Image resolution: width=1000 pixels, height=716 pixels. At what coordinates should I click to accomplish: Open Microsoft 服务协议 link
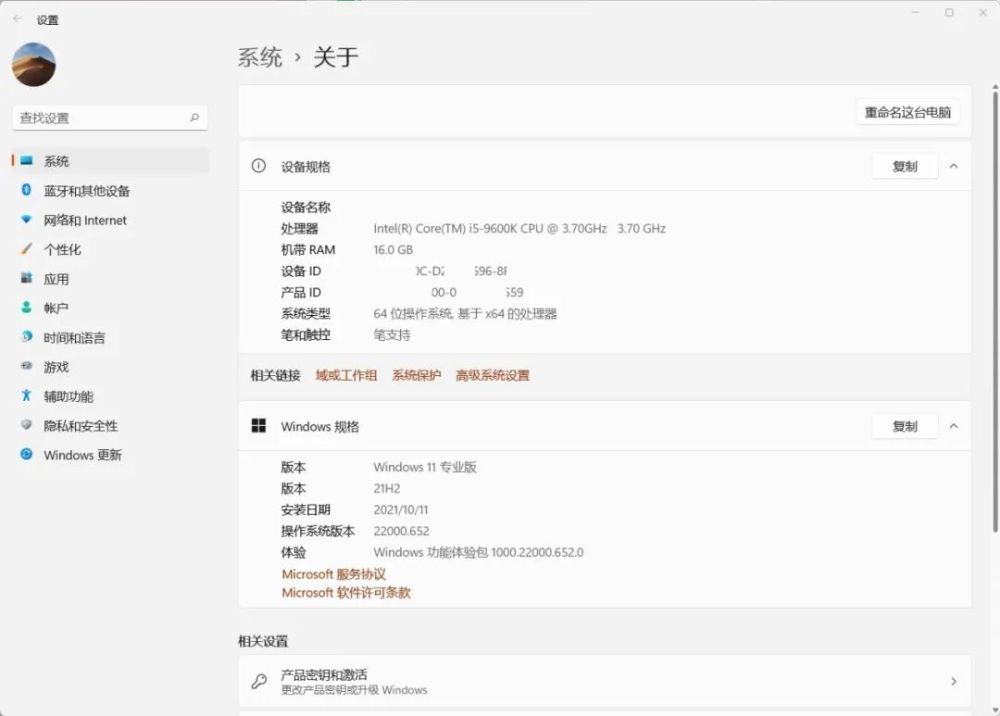[334, 574]
